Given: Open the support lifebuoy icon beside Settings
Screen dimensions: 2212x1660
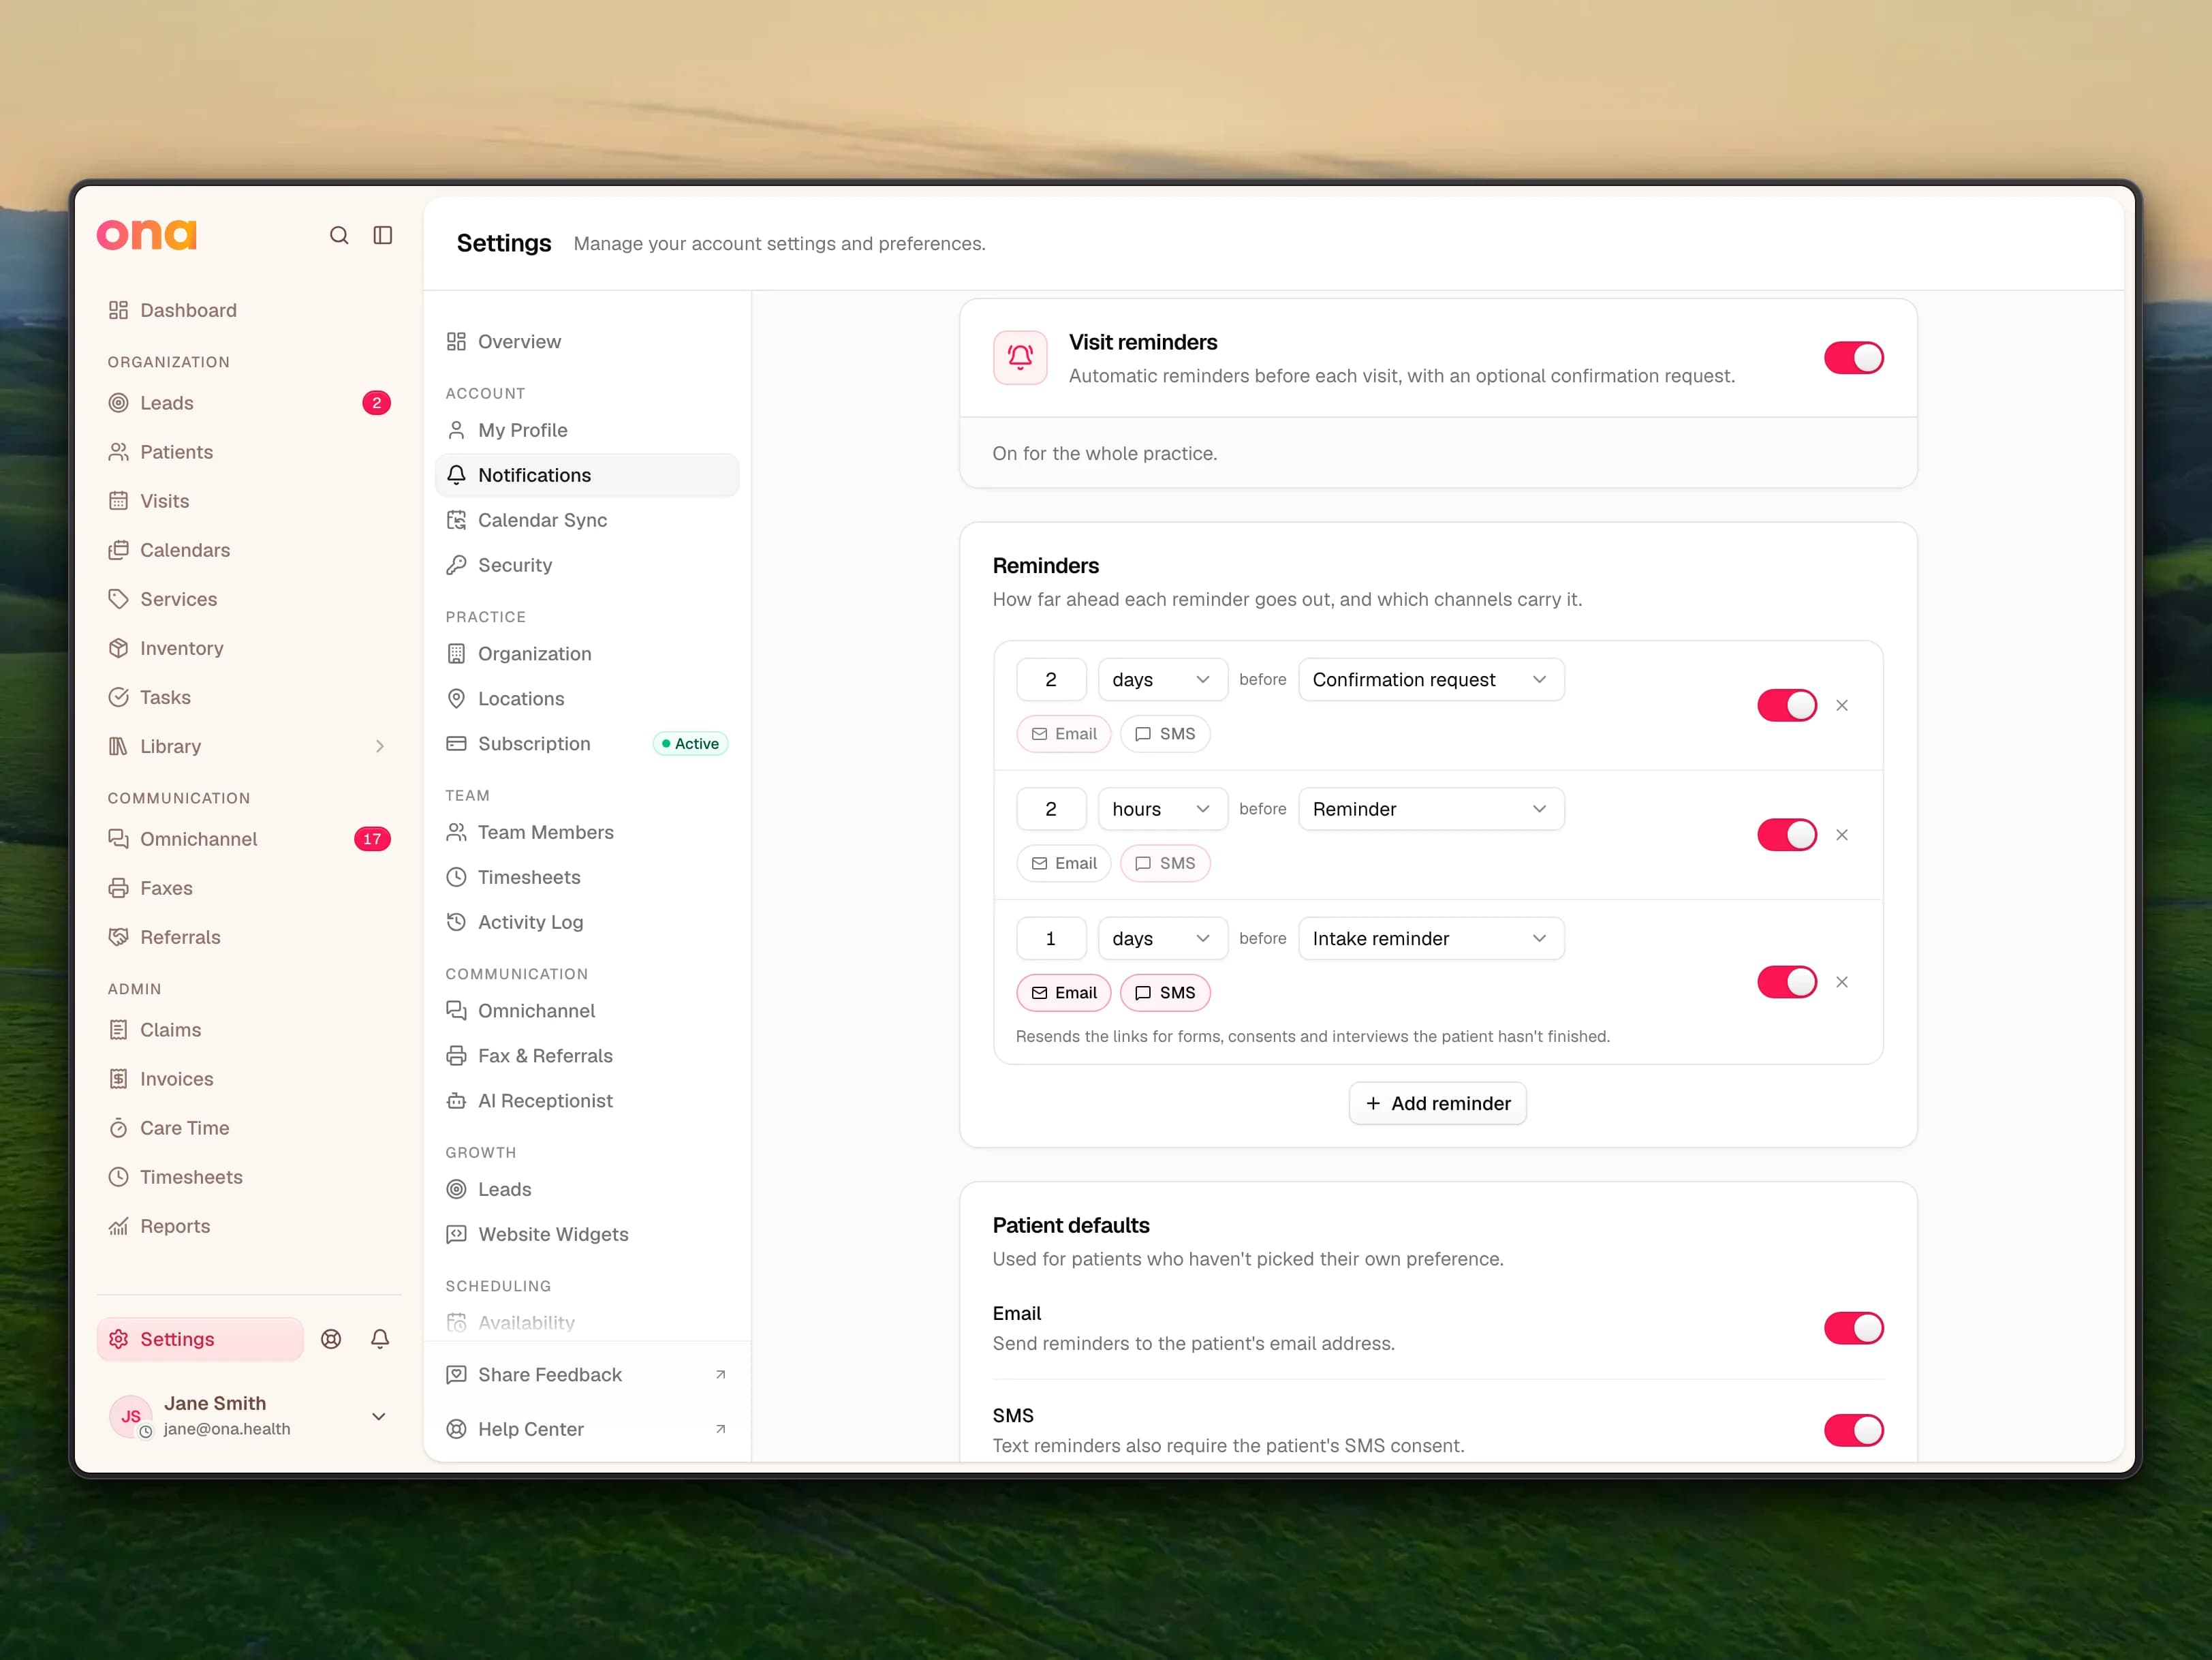Looking at the screenshot, I should click(x=331, y=1339).
